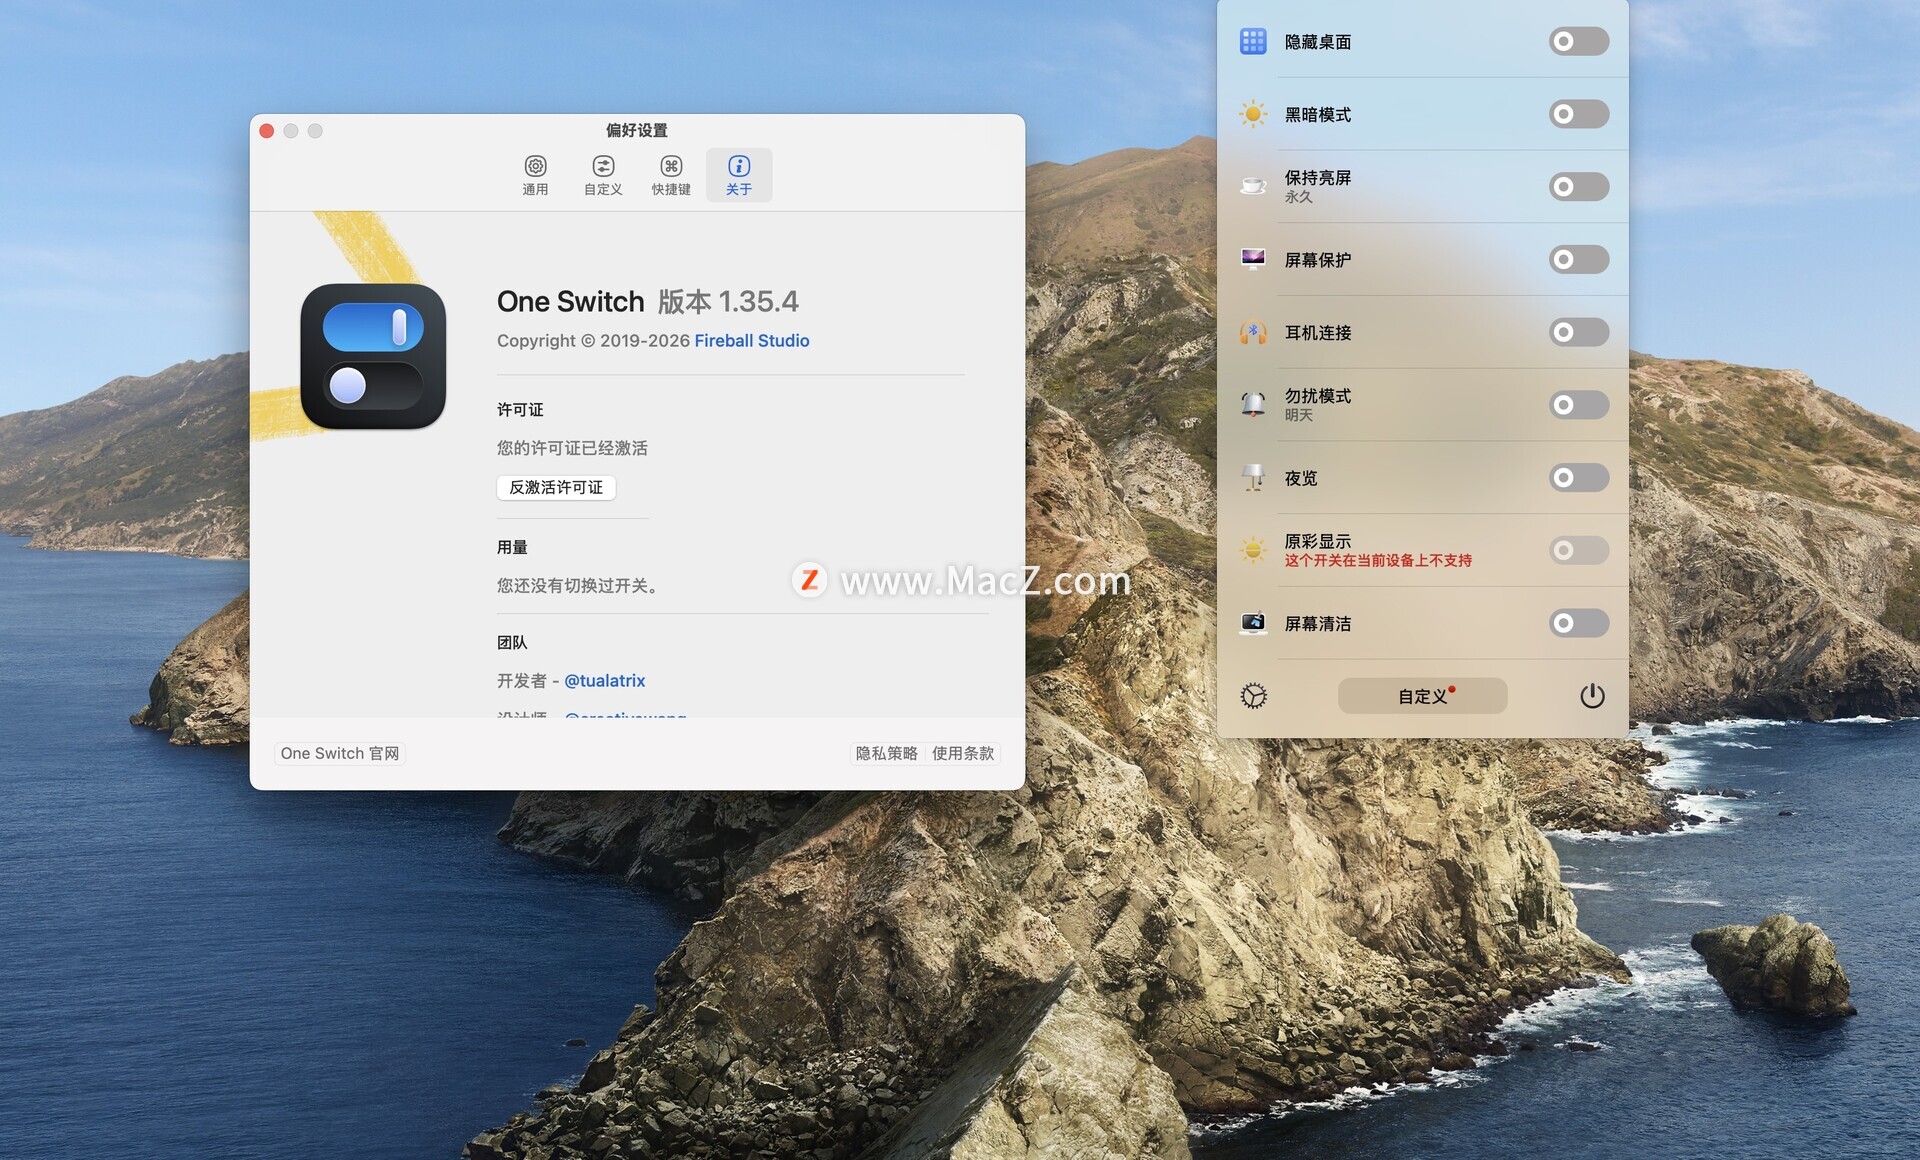This screenshot has height=1160, width=1920.
Task: Click the Dark Mode sun icon
Action: [1253, 114]
